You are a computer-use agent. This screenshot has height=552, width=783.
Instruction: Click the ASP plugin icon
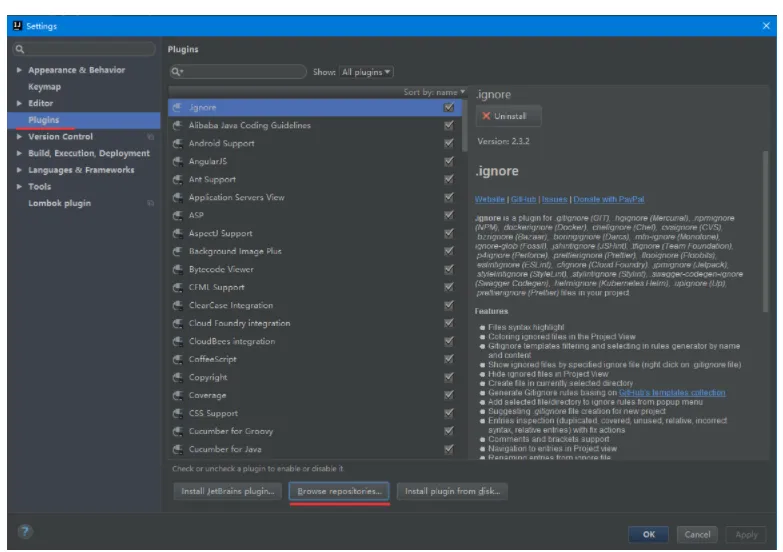pyautogui.click(x=177, y=215)
